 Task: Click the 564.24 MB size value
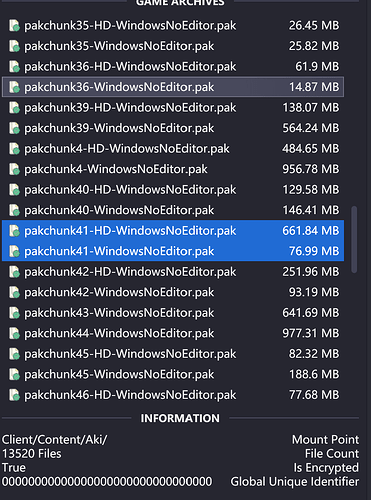pos(311,128)
